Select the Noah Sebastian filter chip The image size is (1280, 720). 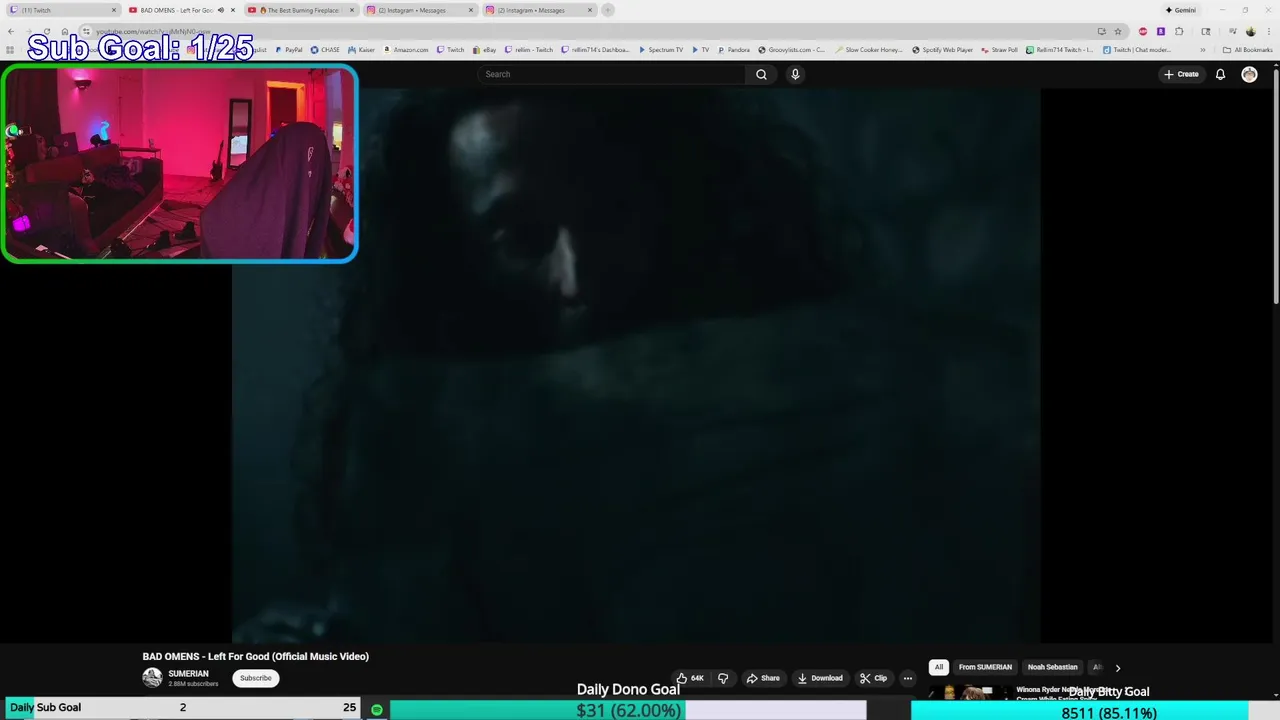pyautogui.click(x=1052, y=667)
